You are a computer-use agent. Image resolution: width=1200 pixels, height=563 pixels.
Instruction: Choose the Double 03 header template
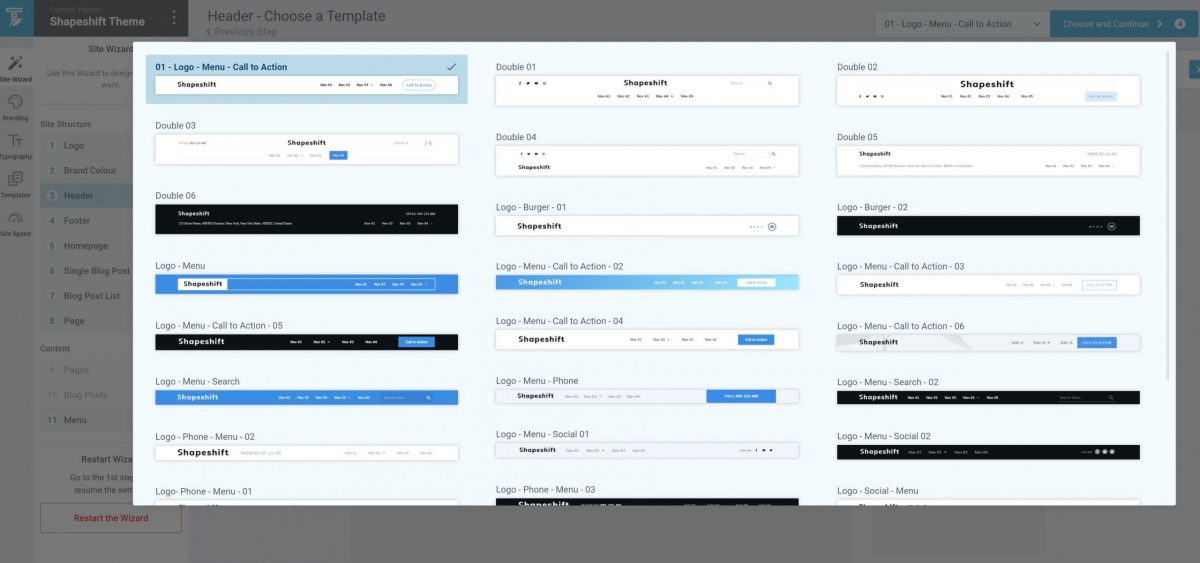point(307,149)
